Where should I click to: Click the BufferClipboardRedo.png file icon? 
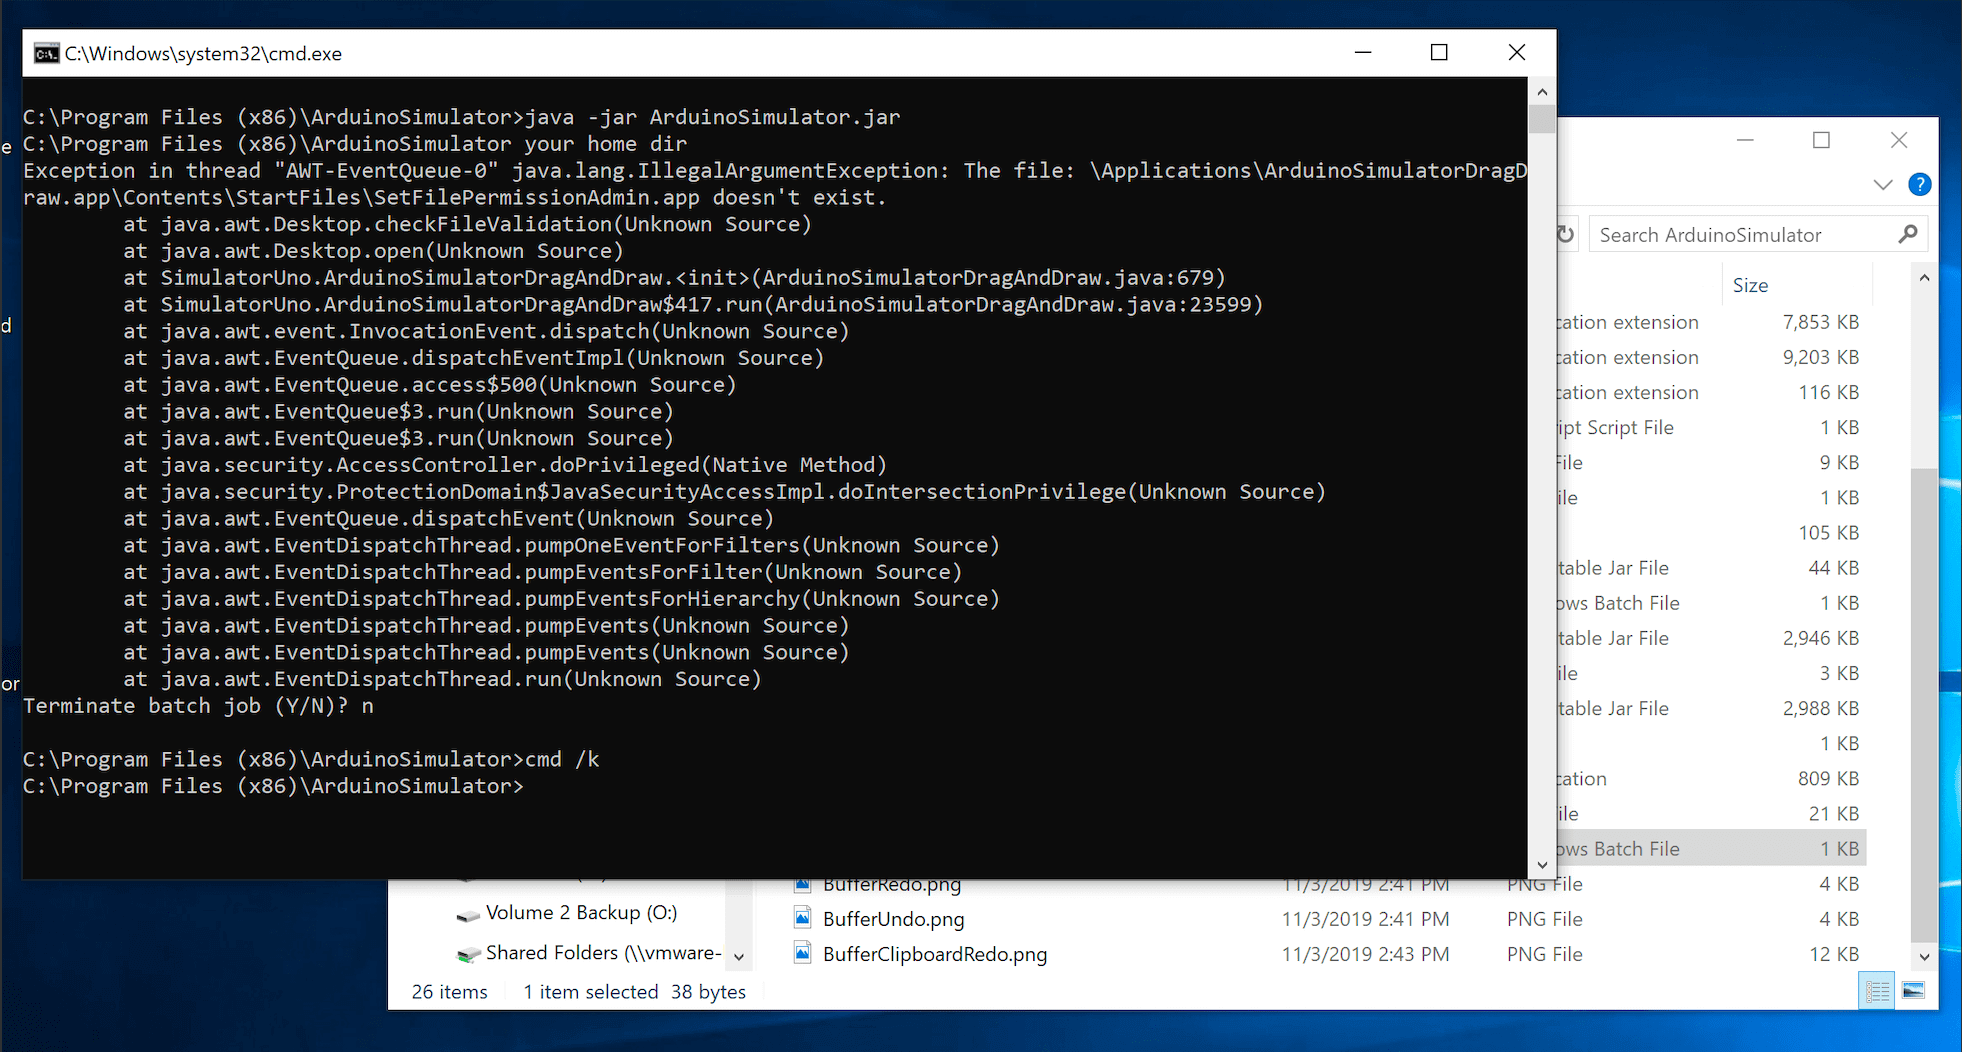[x=802, y=953]
